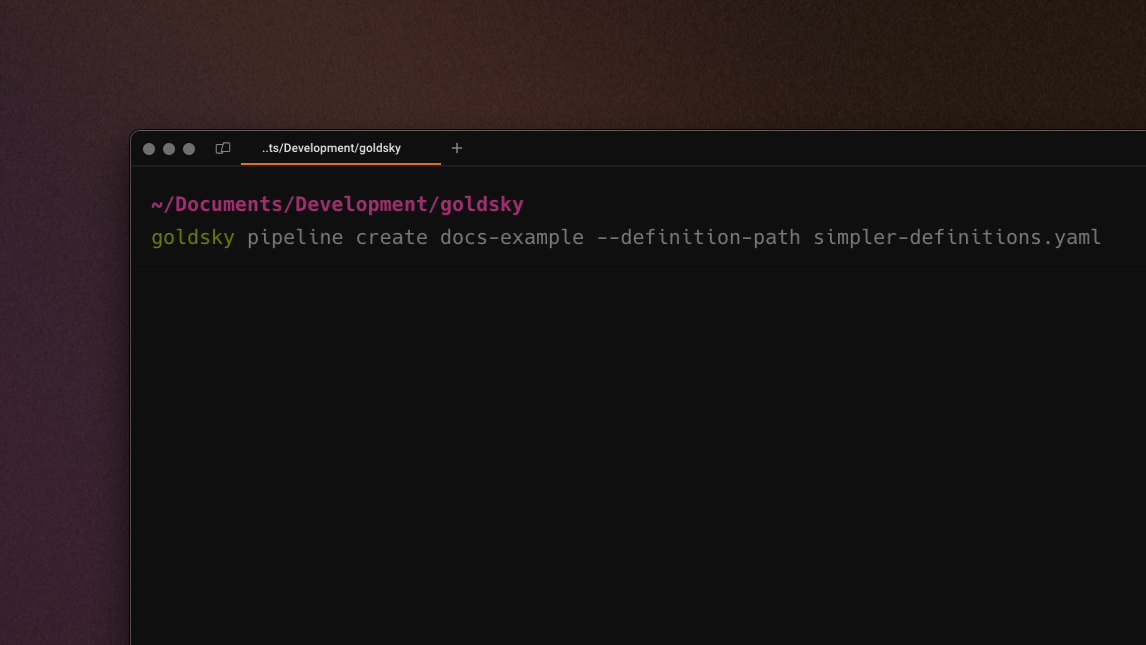This screenshot has width=1146, height=645.
Task: Open a new tab with plus button
Action: pyautogui.click(x=457, y=148)
